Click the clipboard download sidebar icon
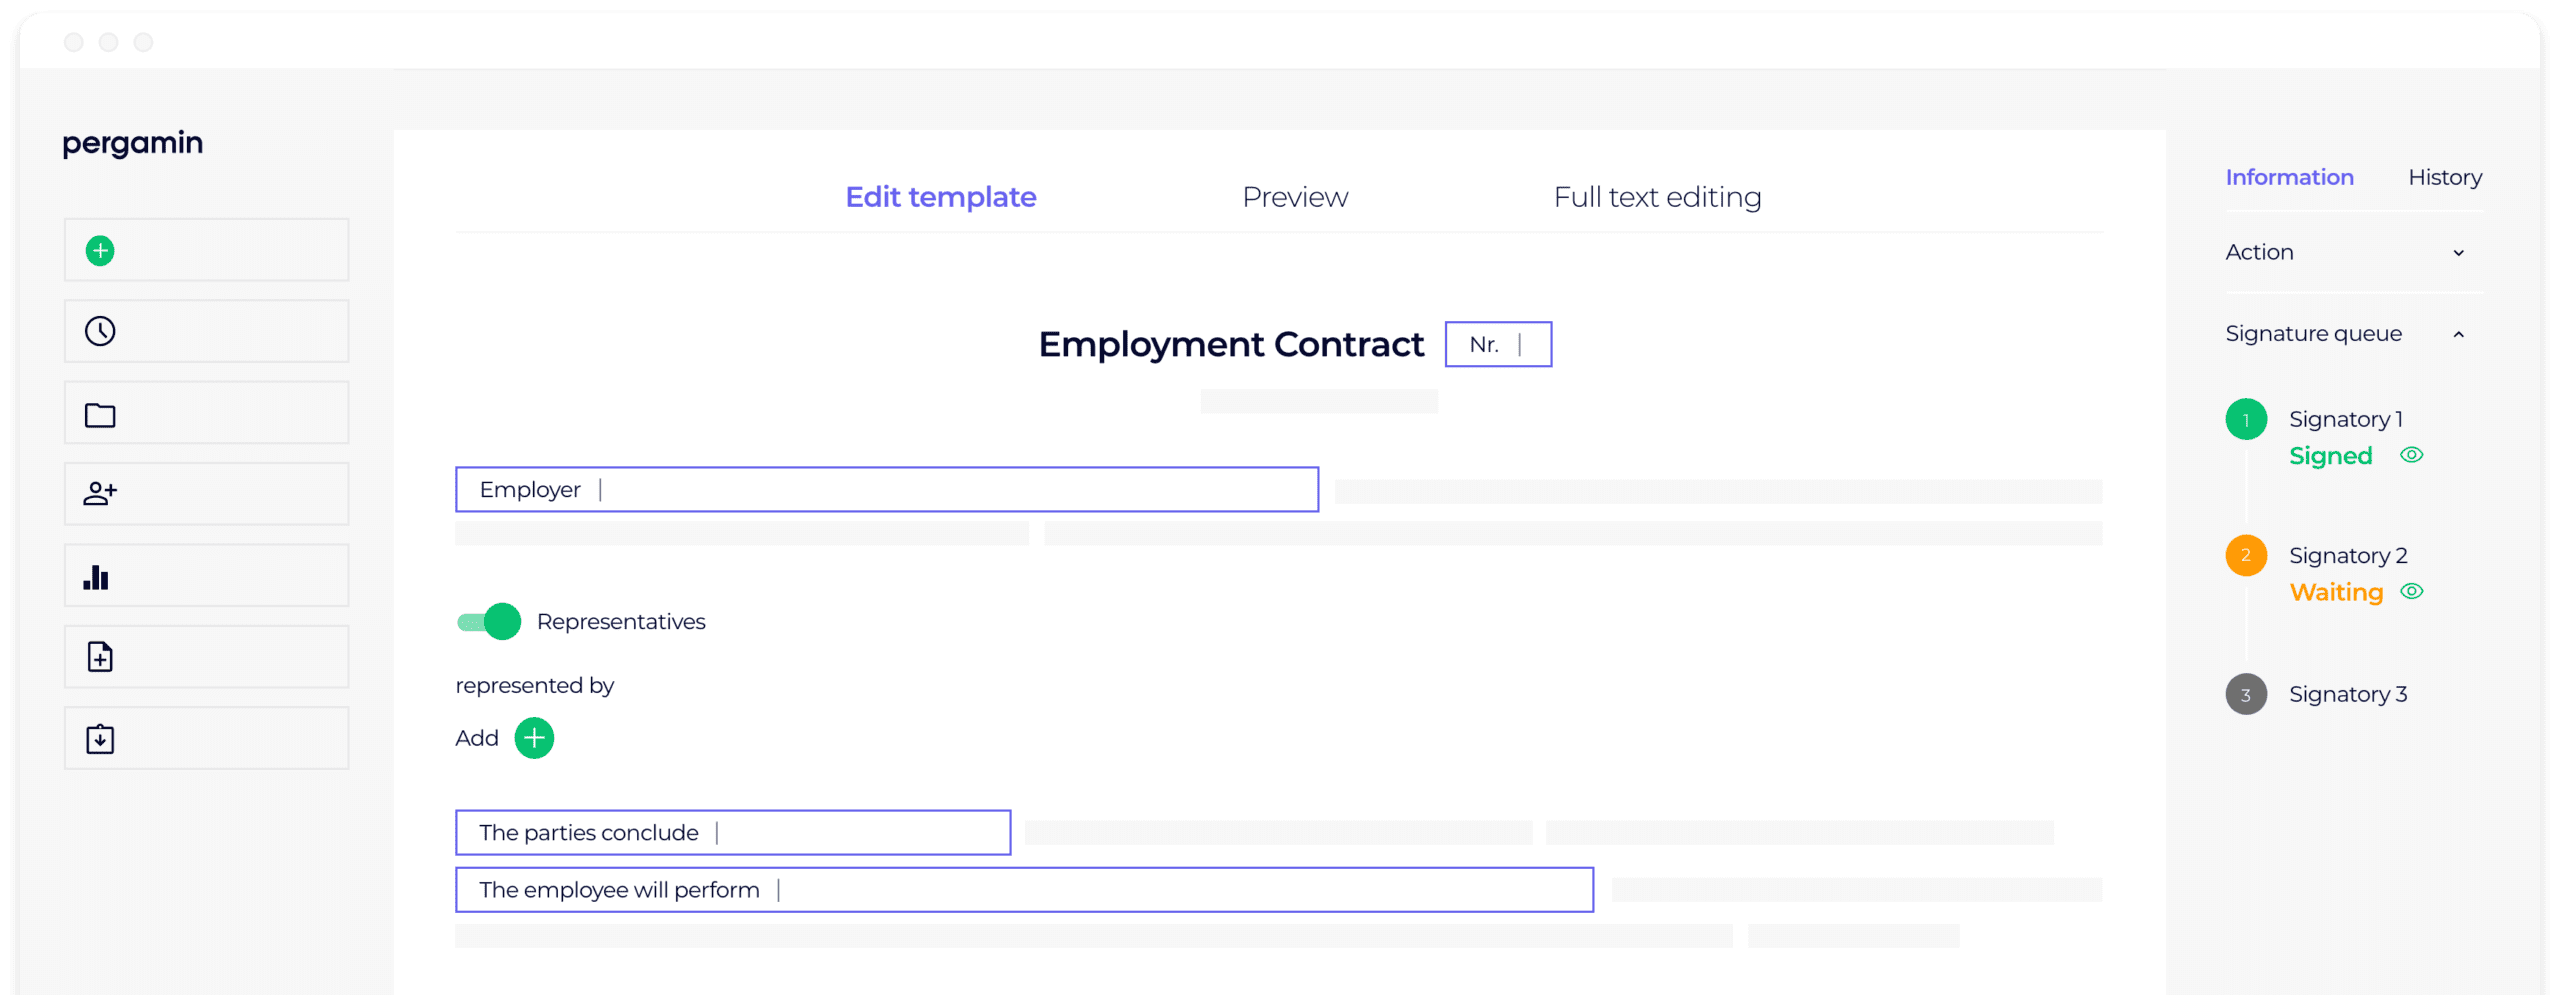This screenshot has width=2560, height=995. coord(100,739)
